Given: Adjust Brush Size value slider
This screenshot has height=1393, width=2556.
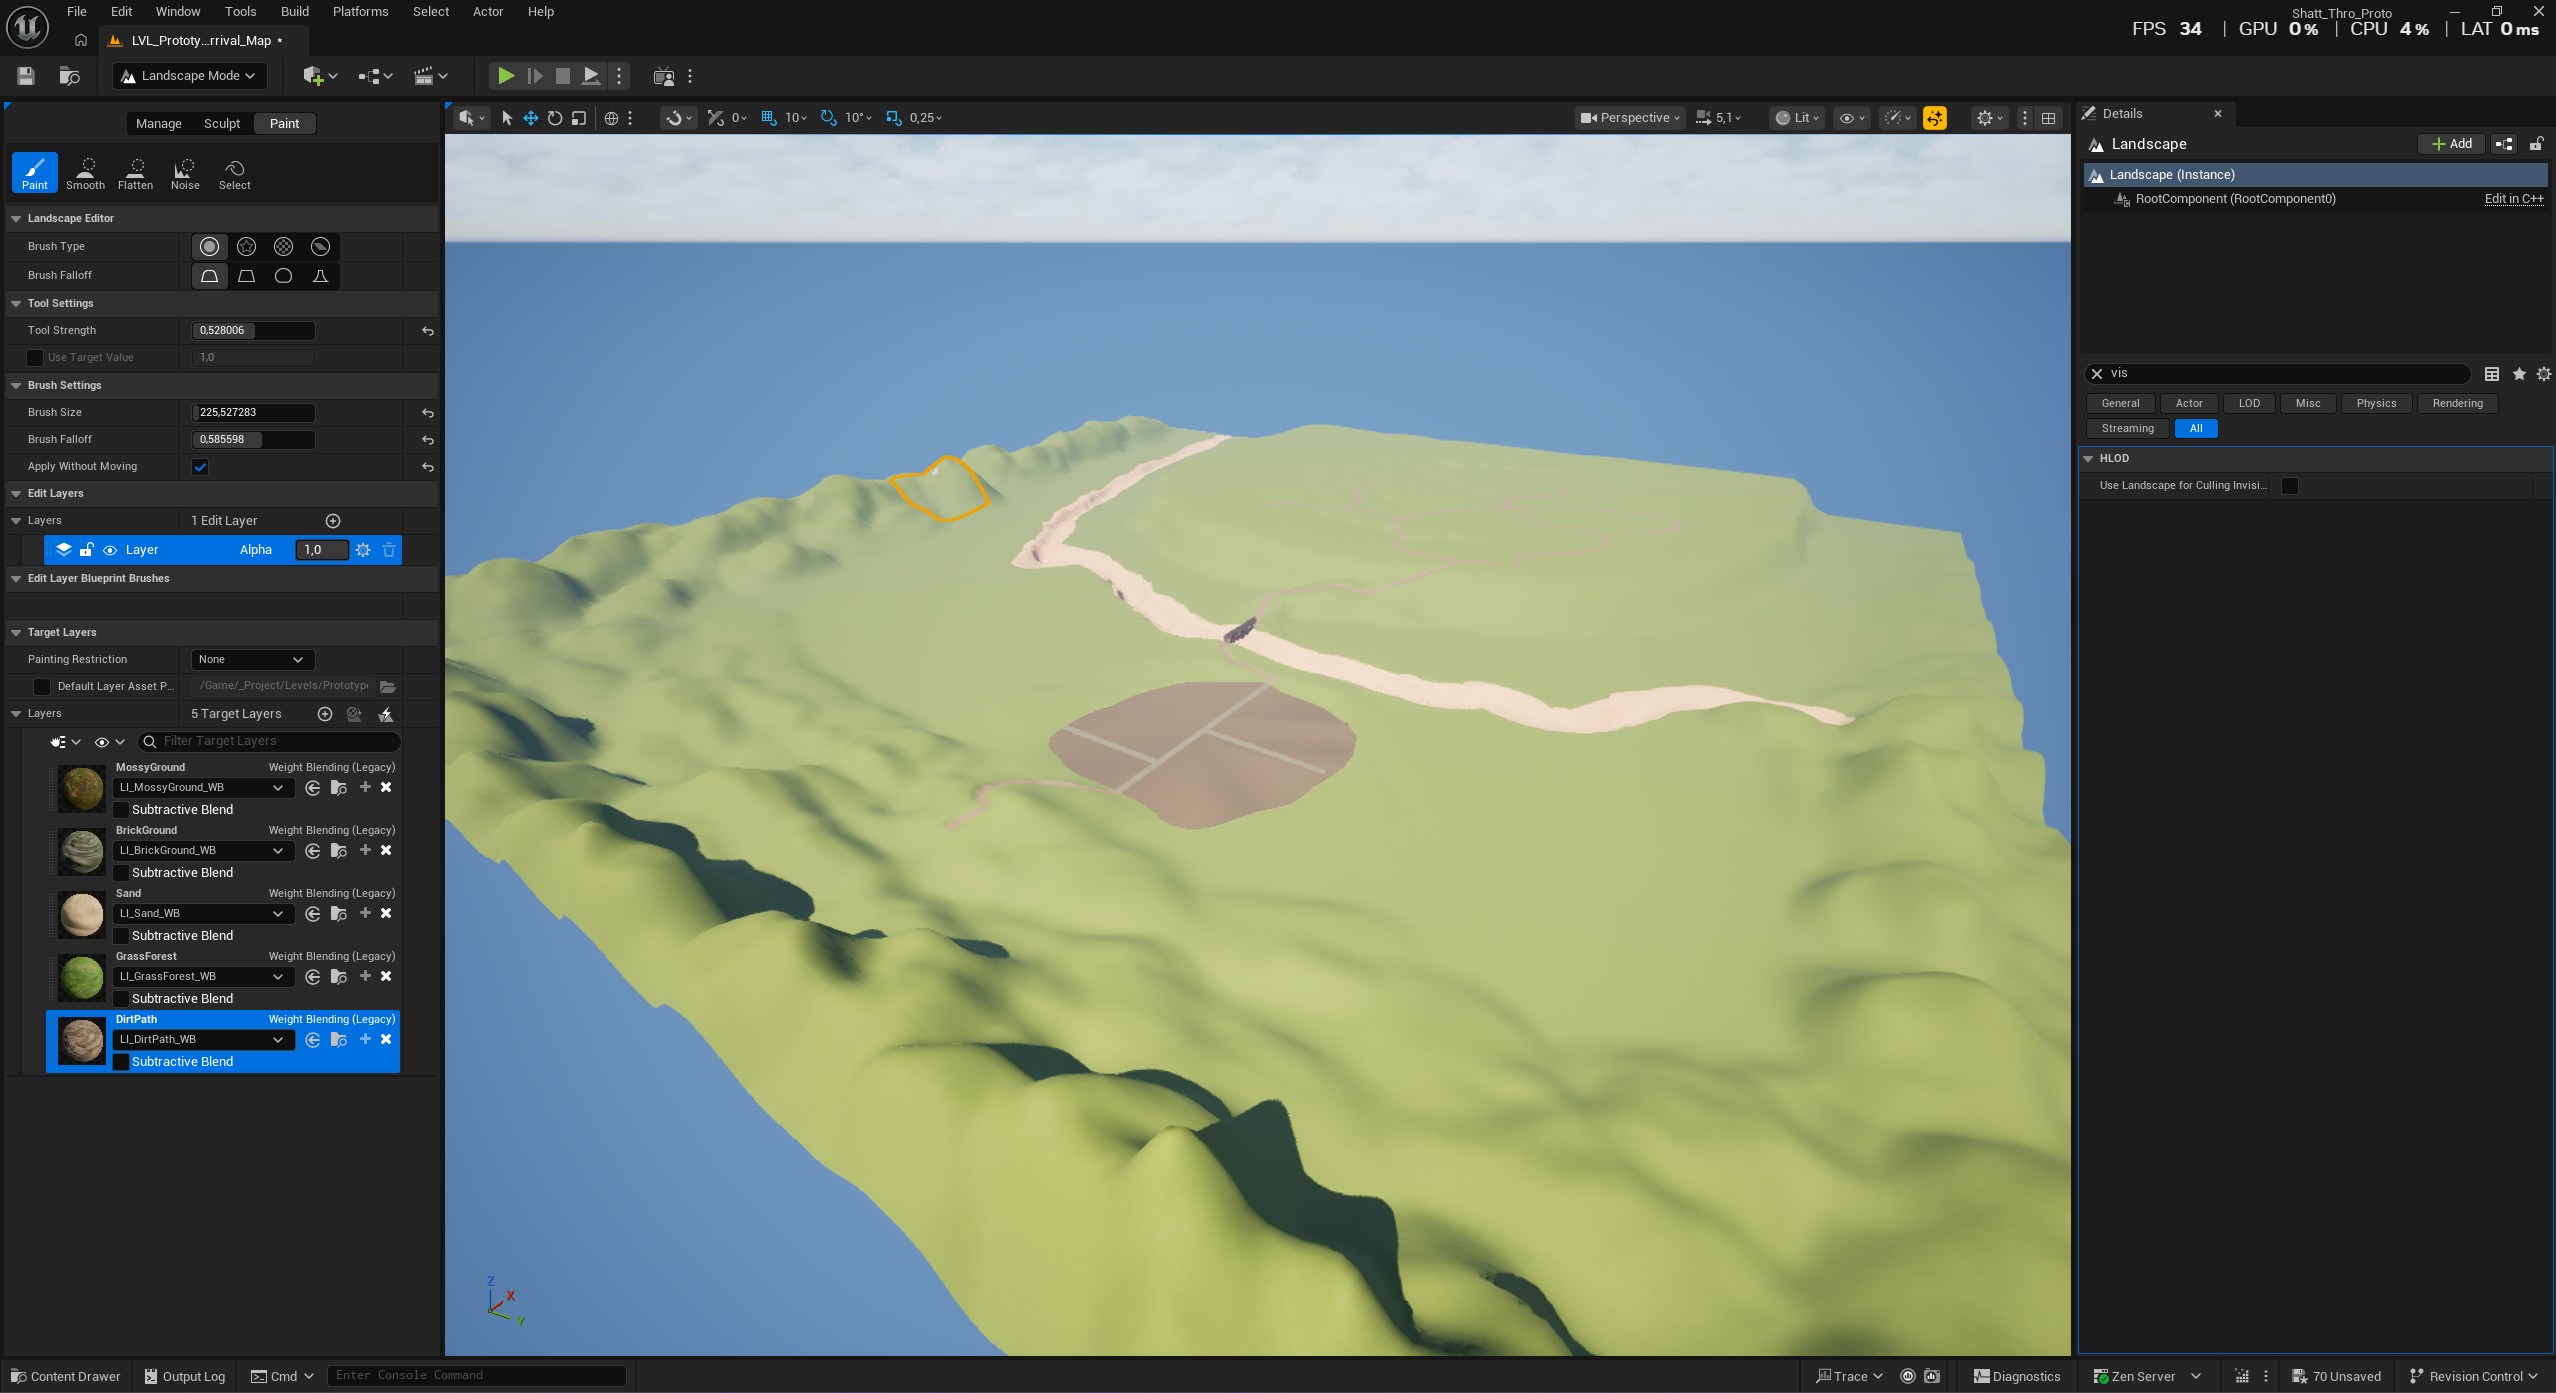Looking at the screenshot, I should [253, 413].
